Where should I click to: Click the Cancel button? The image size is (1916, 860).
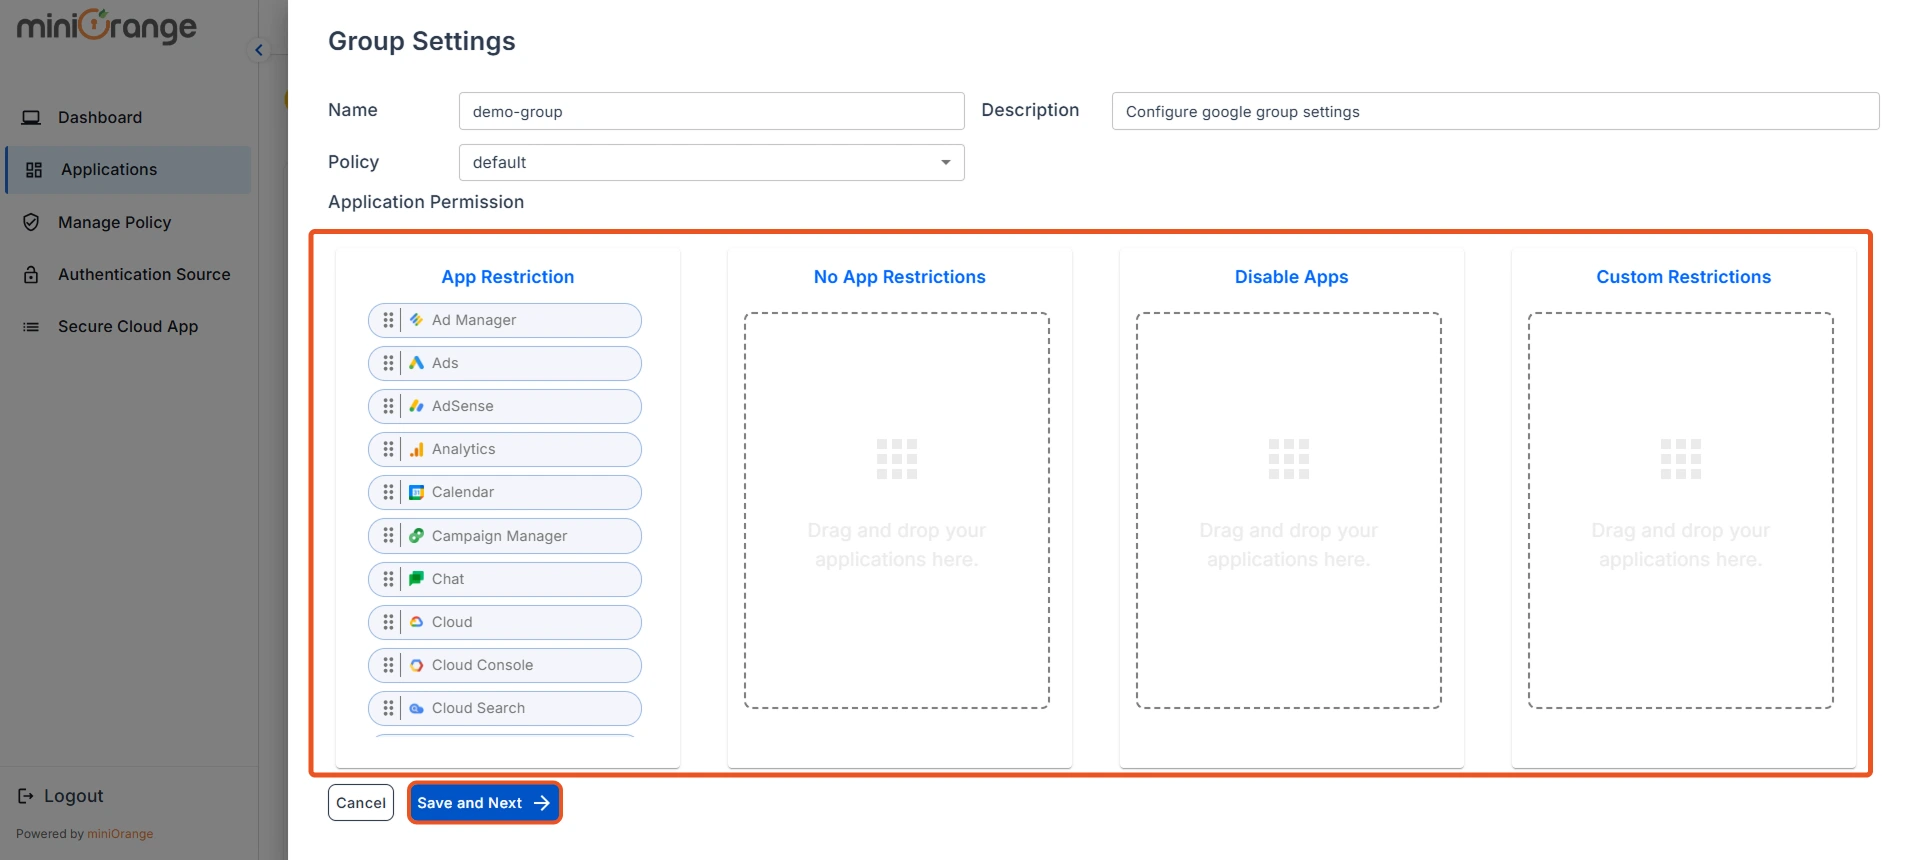[361, 803]
